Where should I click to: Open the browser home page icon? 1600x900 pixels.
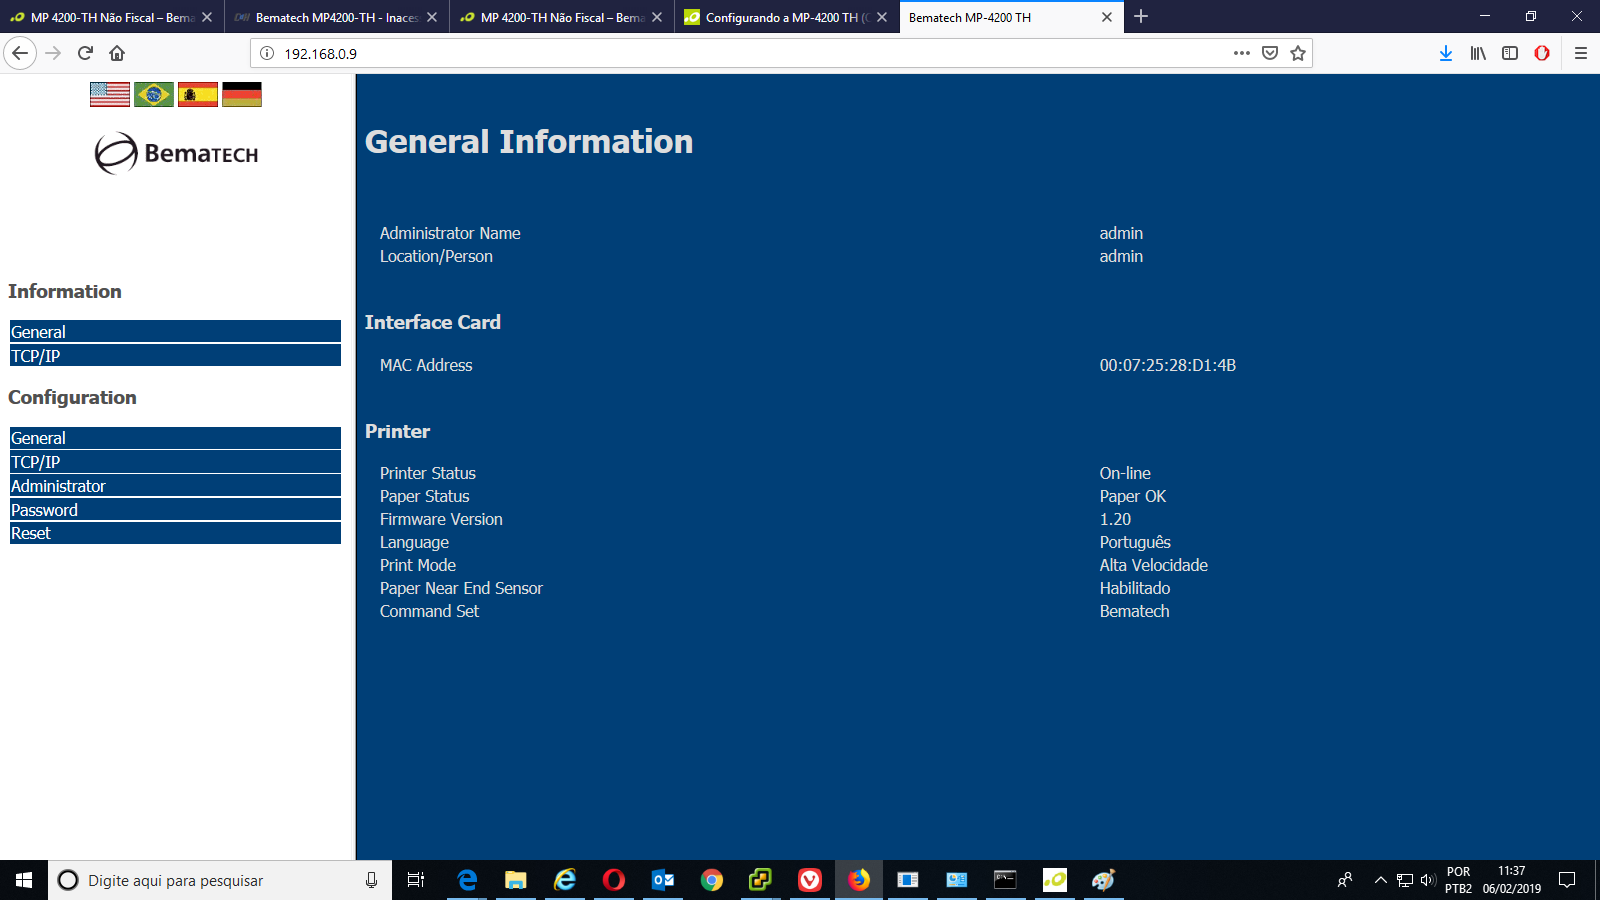point(117,53)
